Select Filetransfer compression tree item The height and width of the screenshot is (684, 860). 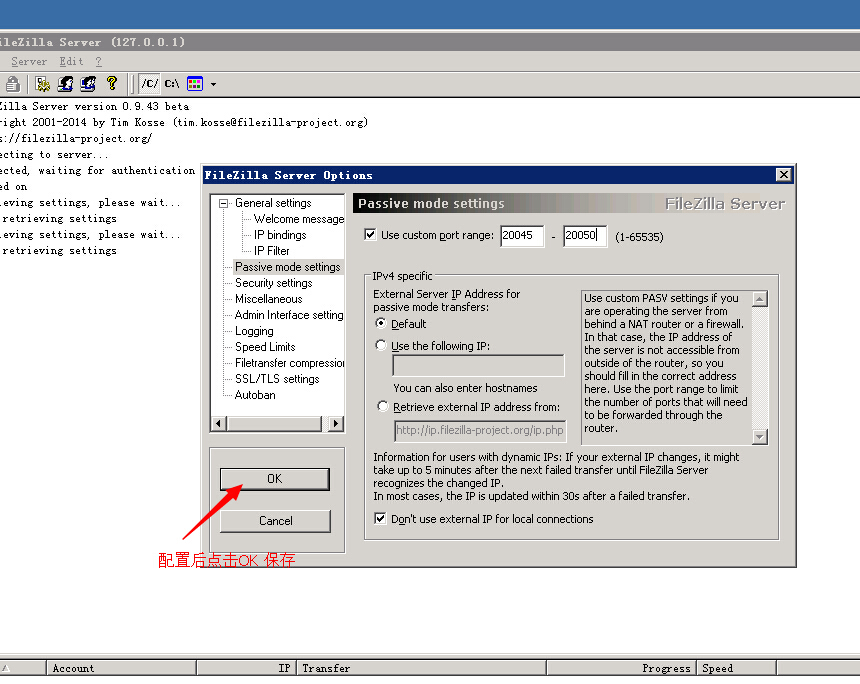click(290, 363)
